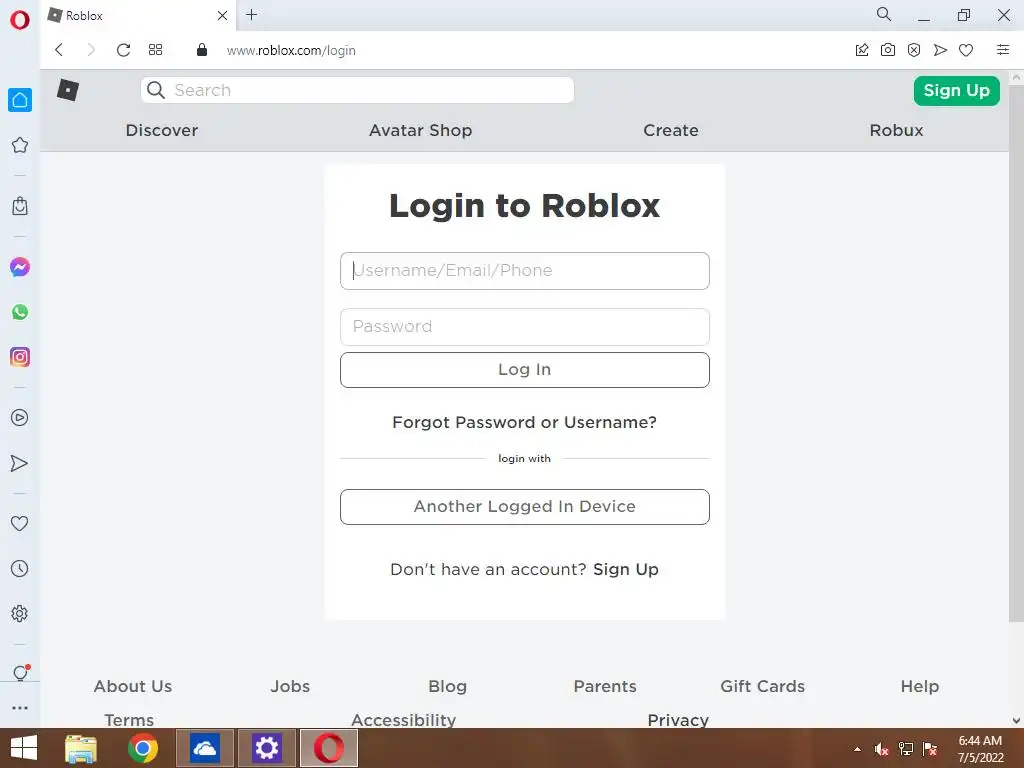
Task: Open Chrome from the Windows taskbar
Action: coord(142,748)
